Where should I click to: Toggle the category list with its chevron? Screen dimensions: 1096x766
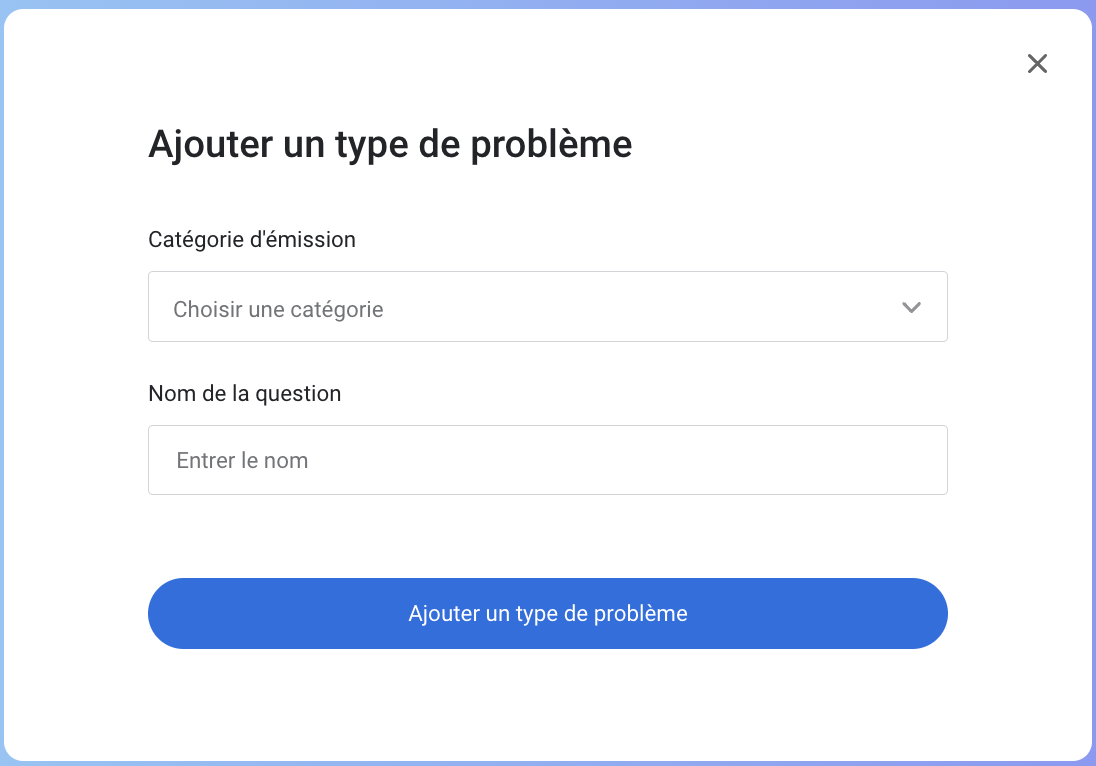point(911,308)
